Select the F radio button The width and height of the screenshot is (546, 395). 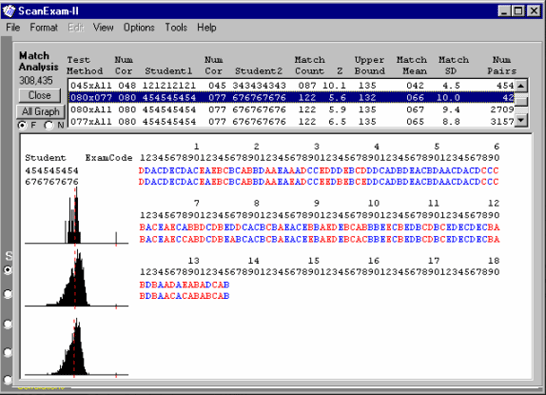pos(22,125)
